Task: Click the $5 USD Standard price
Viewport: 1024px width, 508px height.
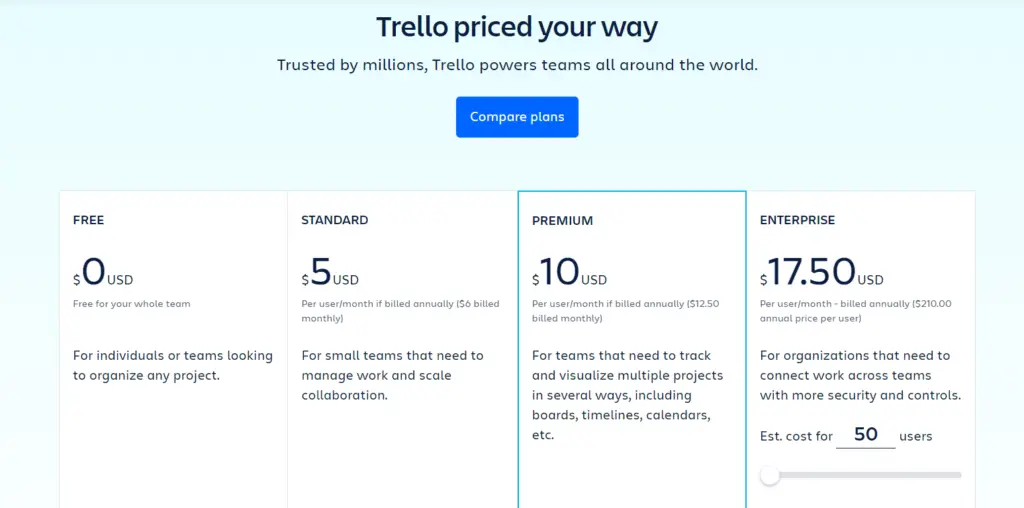Action: point(330,272)
